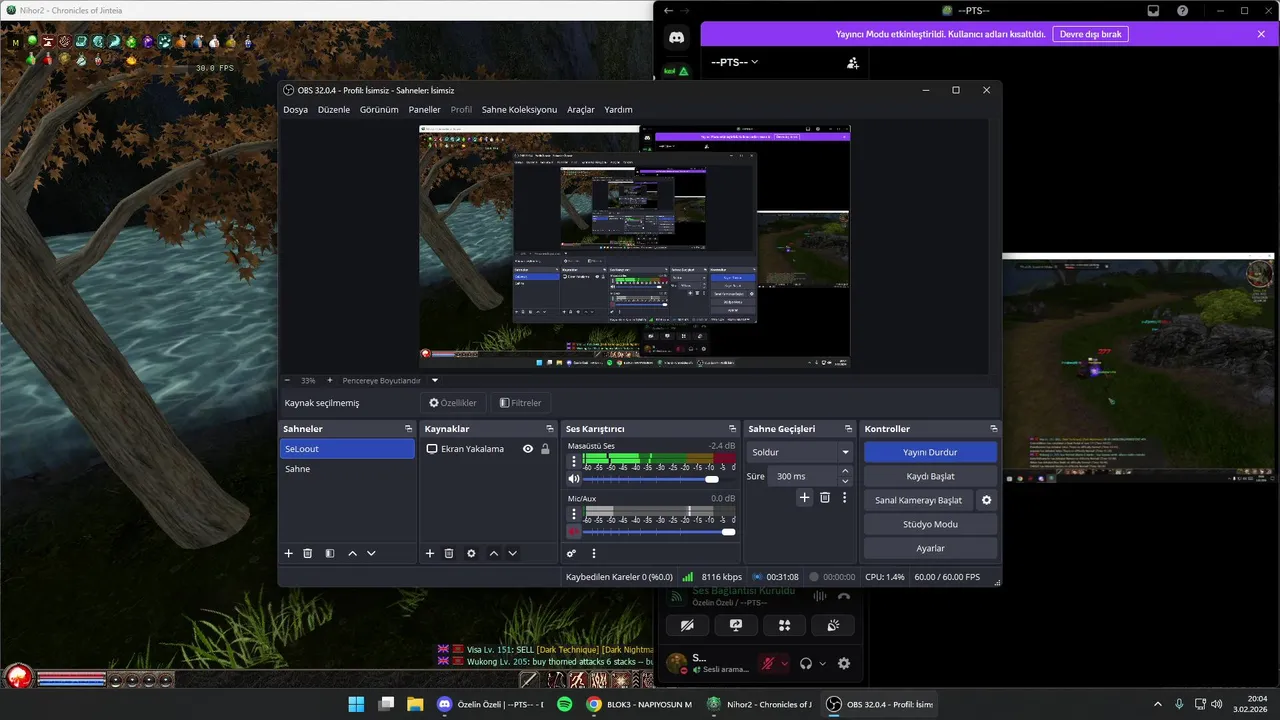Invite people to --PTS-- server
The image size is (1280, 720).
(853, 62)
